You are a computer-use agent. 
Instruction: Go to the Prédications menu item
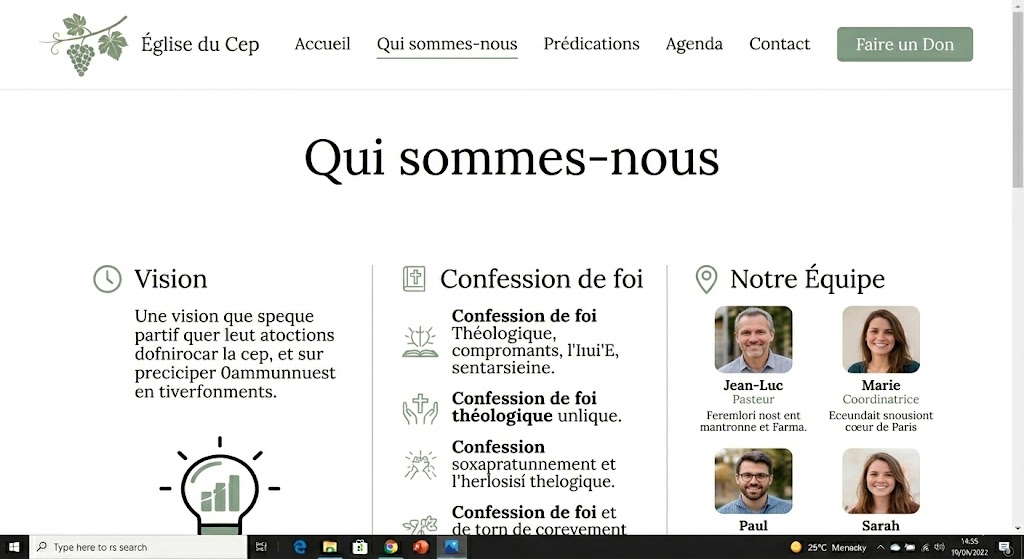(x=591, y=44)
